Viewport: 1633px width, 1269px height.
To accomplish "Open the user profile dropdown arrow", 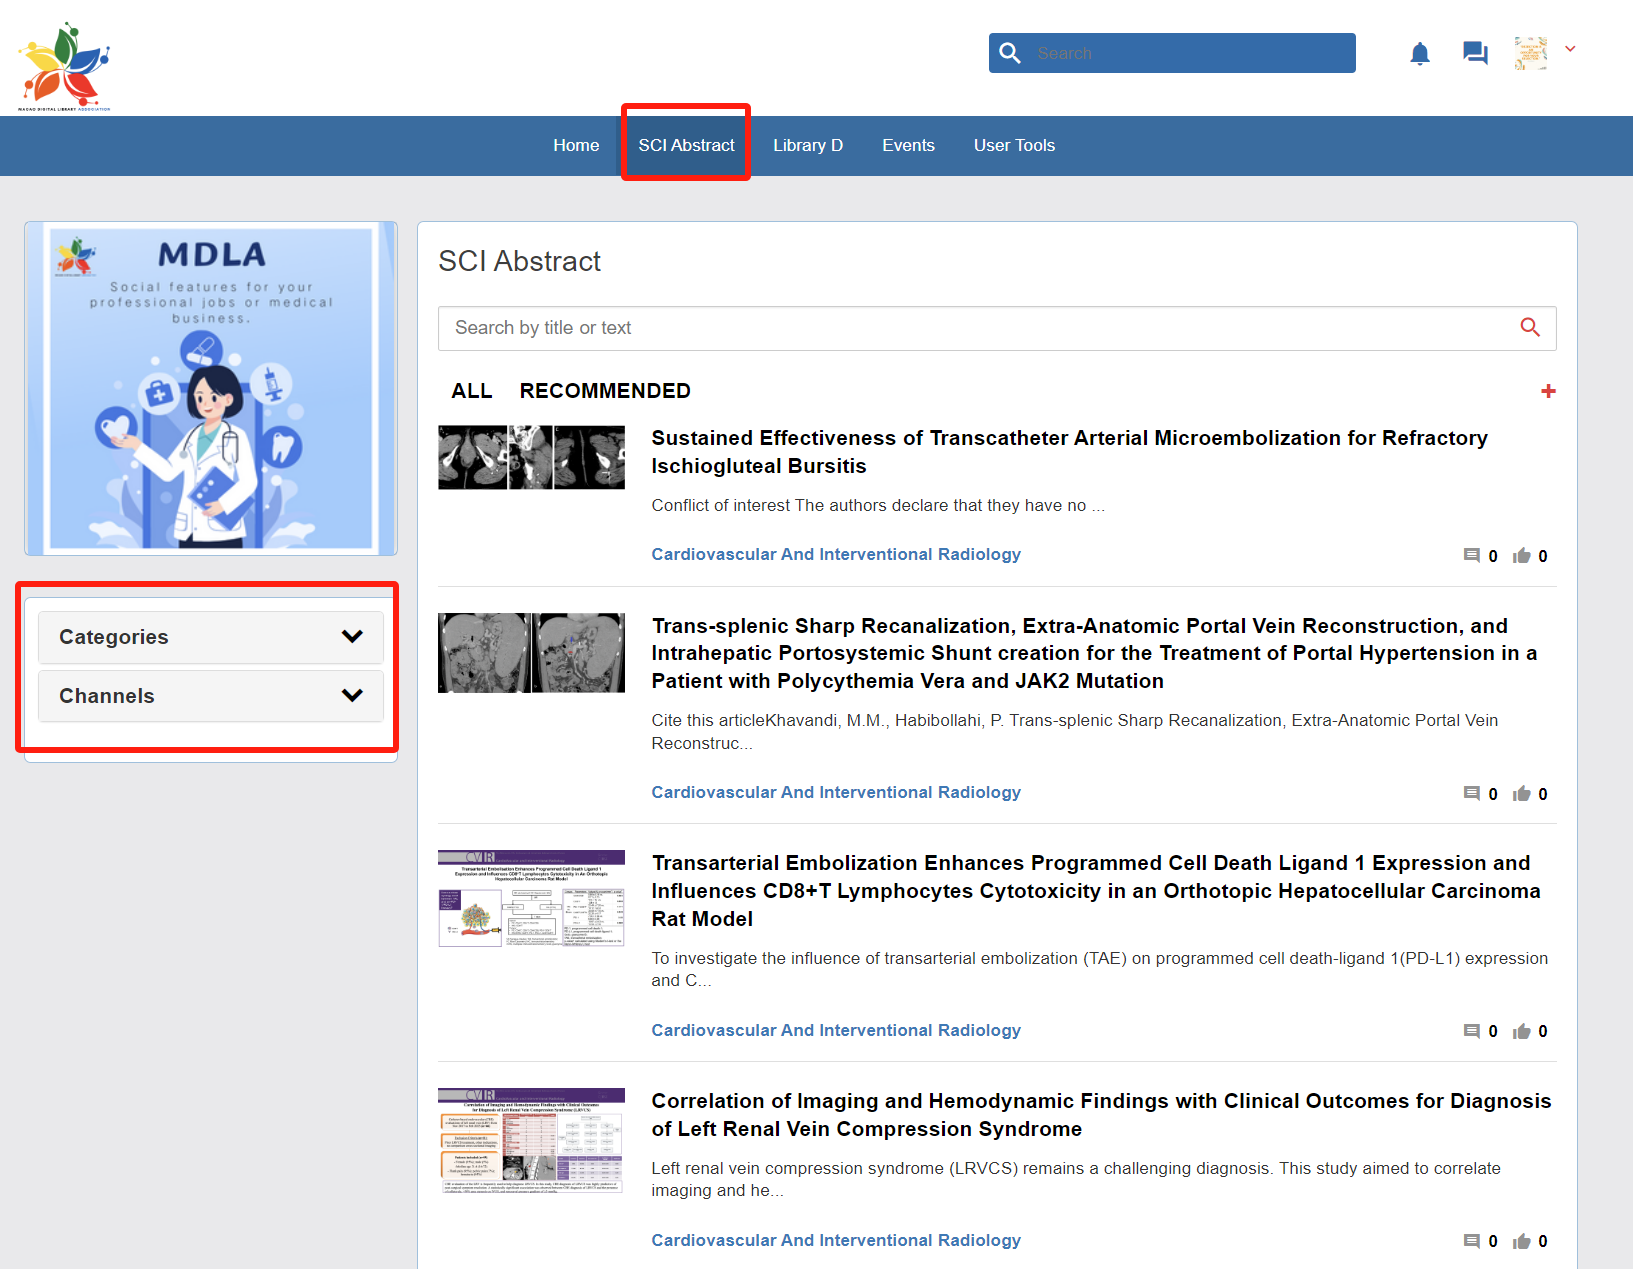I will pos(1570,49).
